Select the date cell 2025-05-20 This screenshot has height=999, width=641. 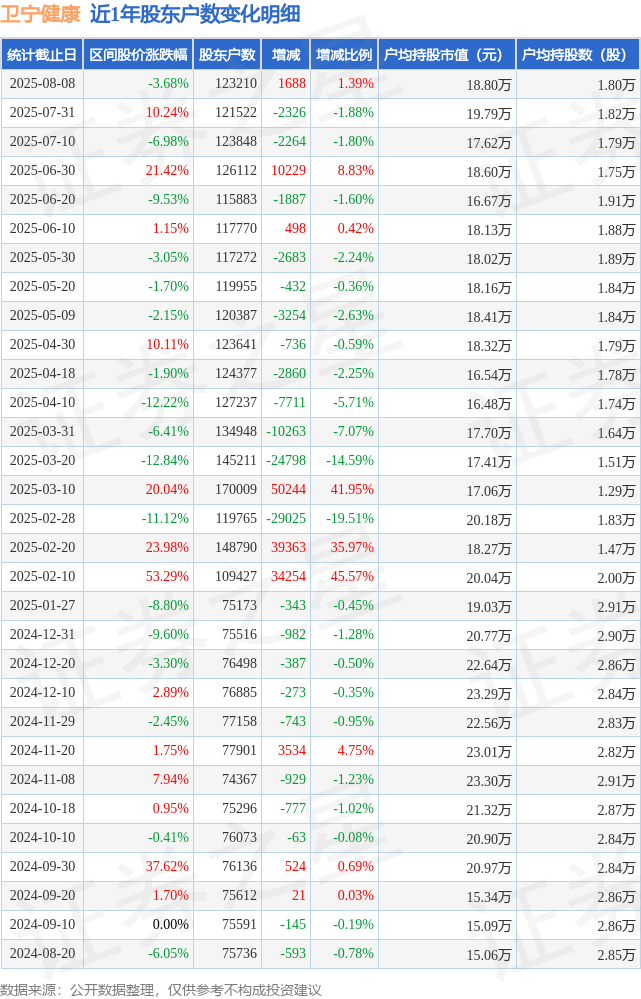42,287
